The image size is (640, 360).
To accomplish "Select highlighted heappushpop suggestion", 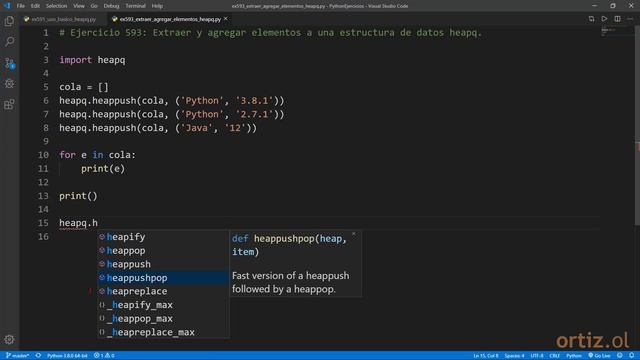I will coord(163,278).
